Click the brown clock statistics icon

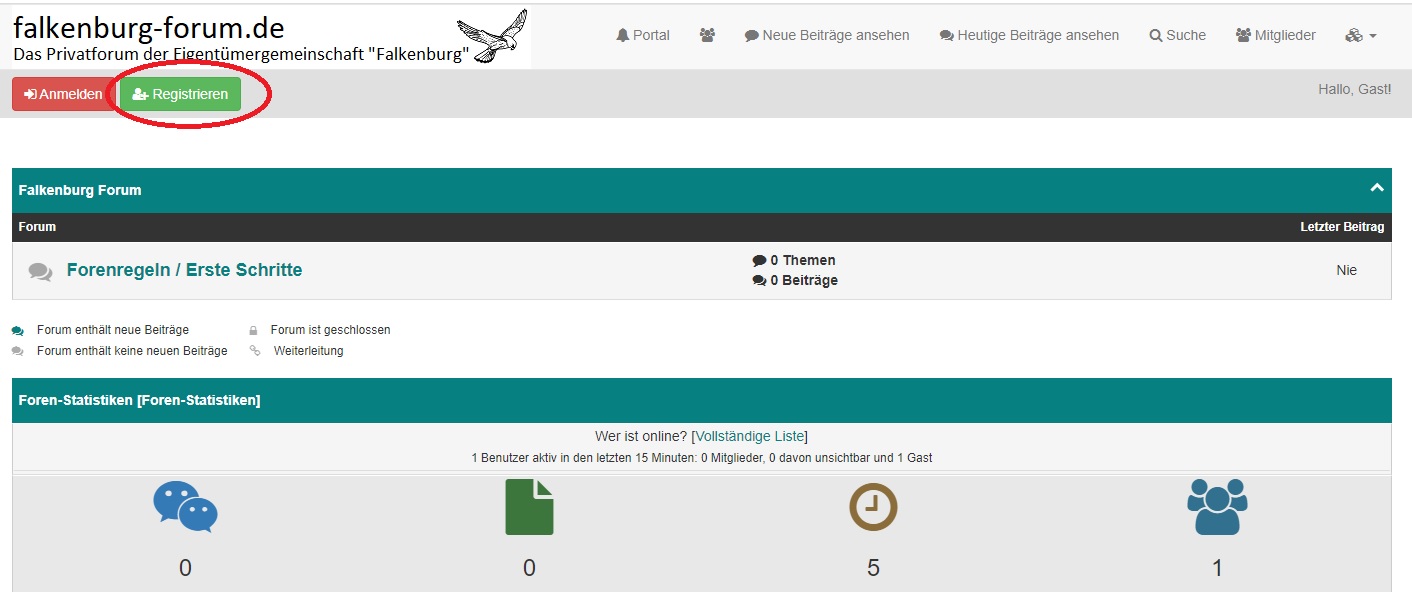873,507
